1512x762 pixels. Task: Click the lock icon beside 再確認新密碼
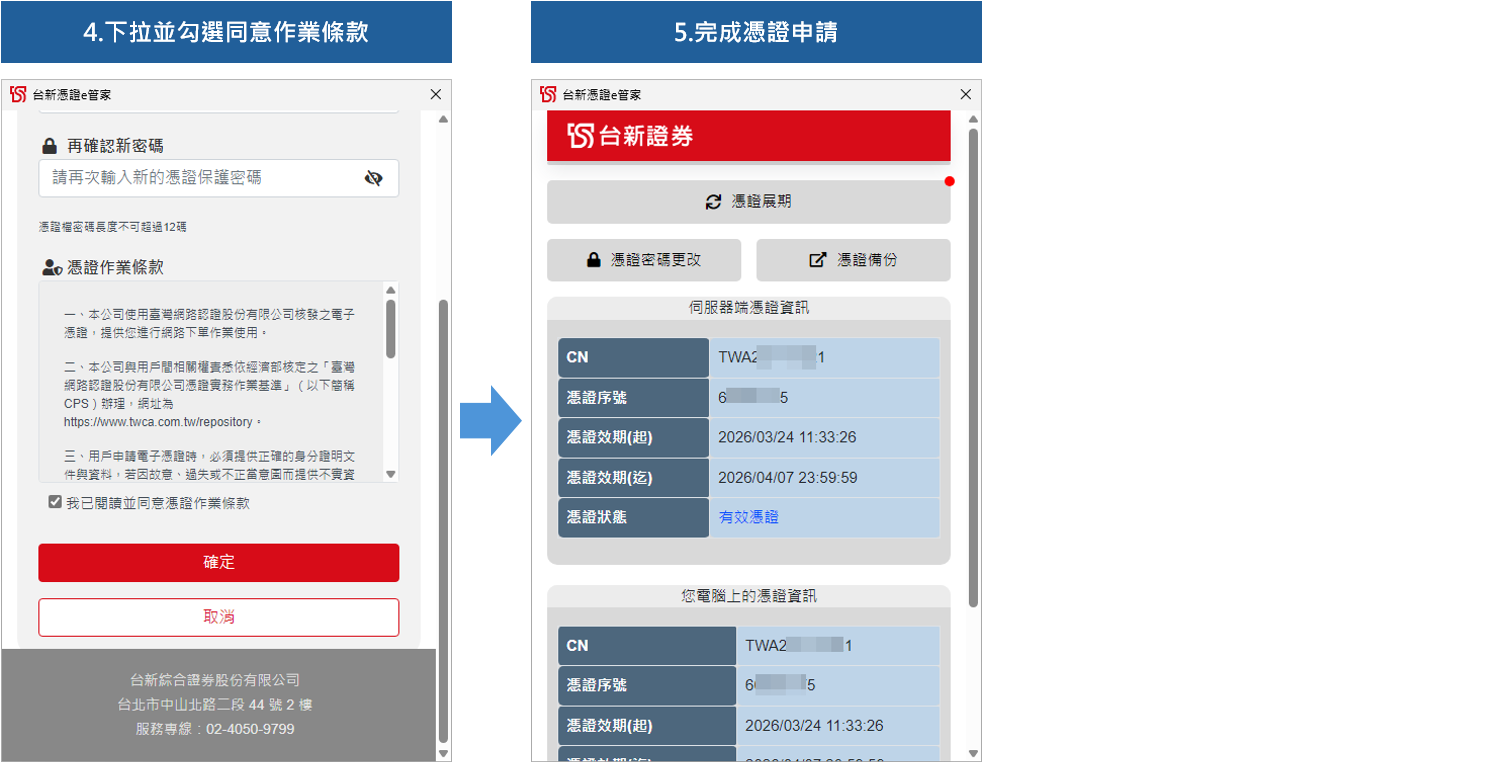pos(50,146)
